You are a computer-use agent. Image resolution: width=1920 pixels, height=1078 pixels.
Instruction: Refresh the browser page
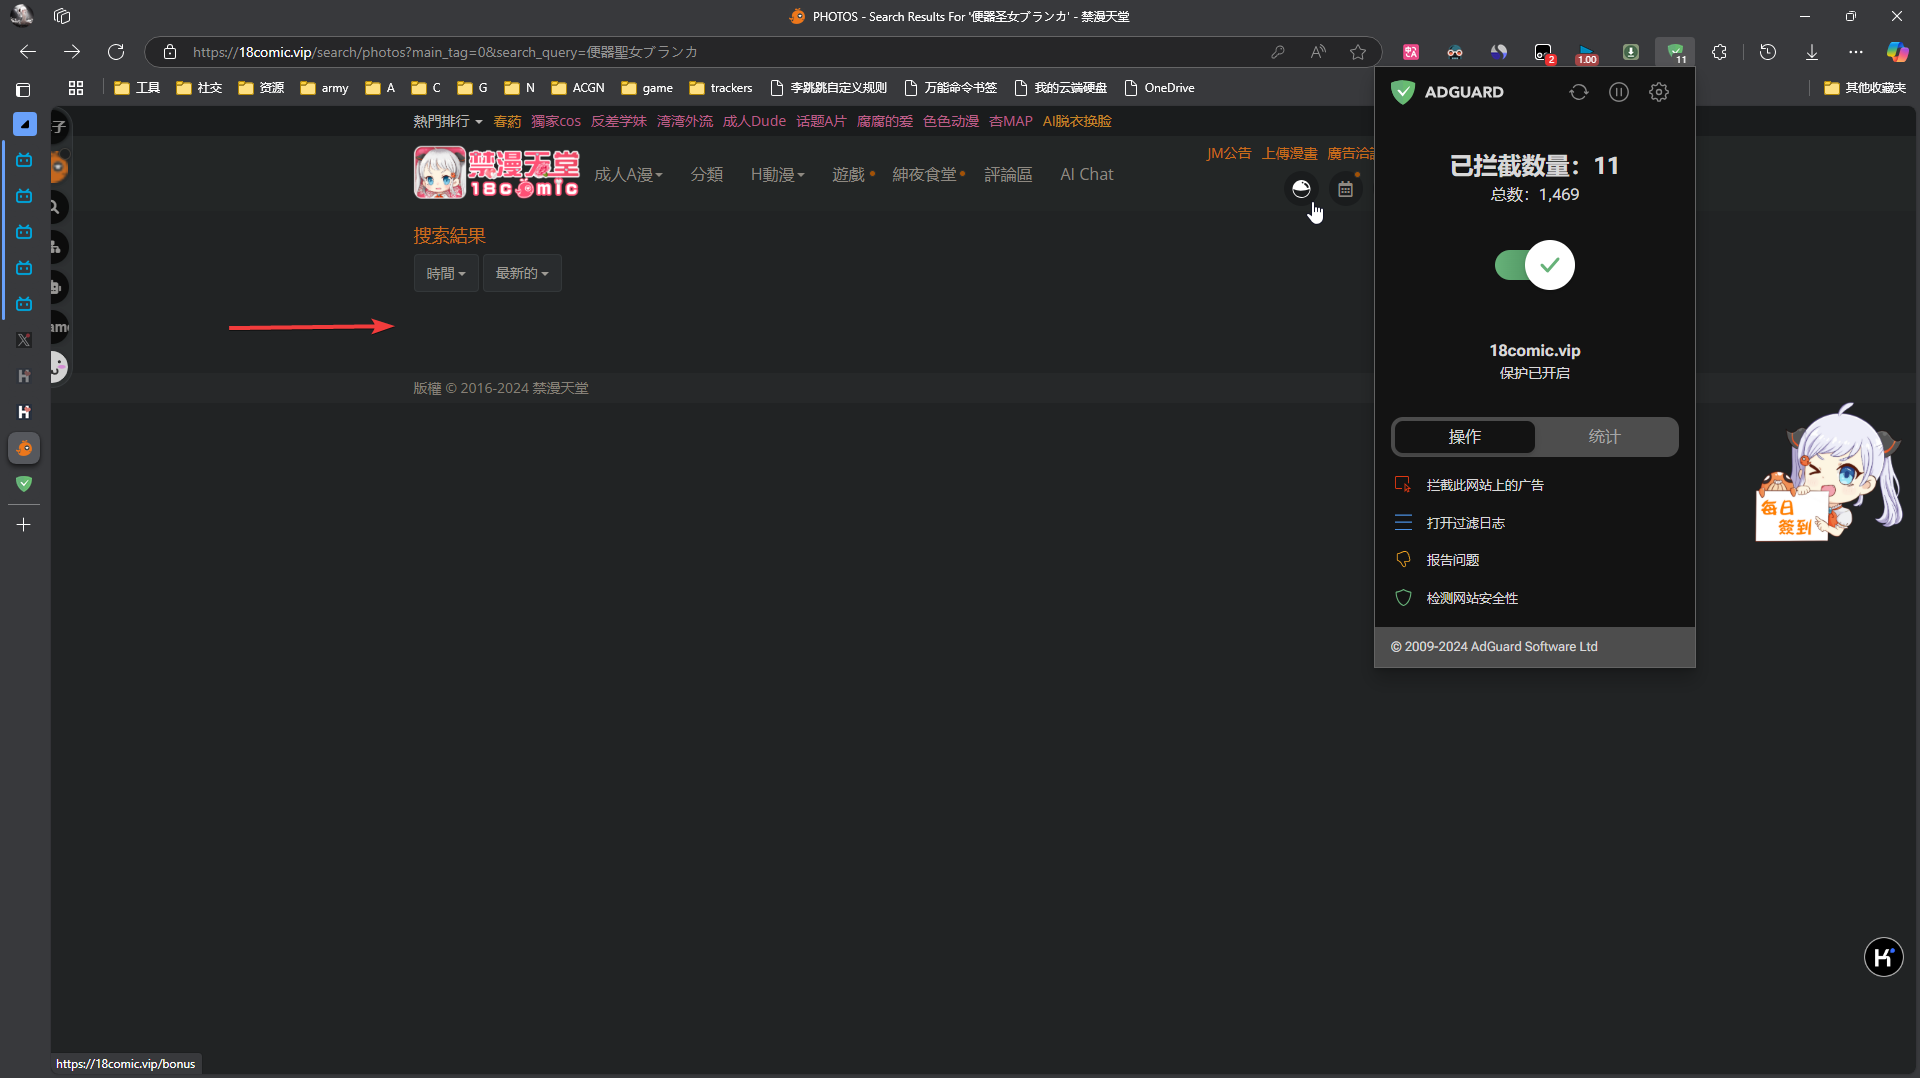click(x=116, y=52)
